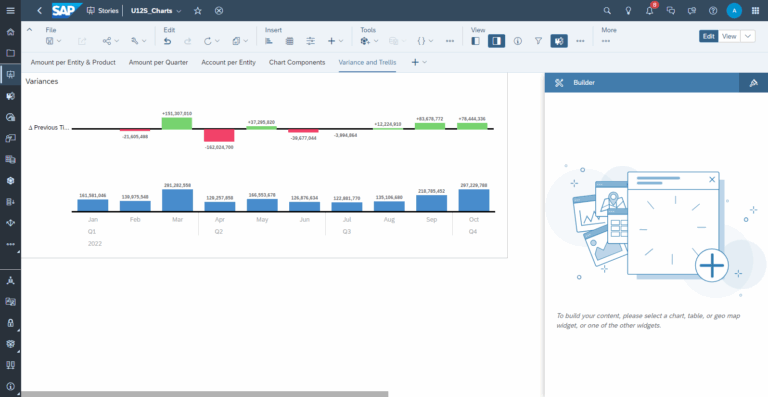Open the Account per Entity tab
768x397 pixels.
pyautogui.click(x=228, y=62)
